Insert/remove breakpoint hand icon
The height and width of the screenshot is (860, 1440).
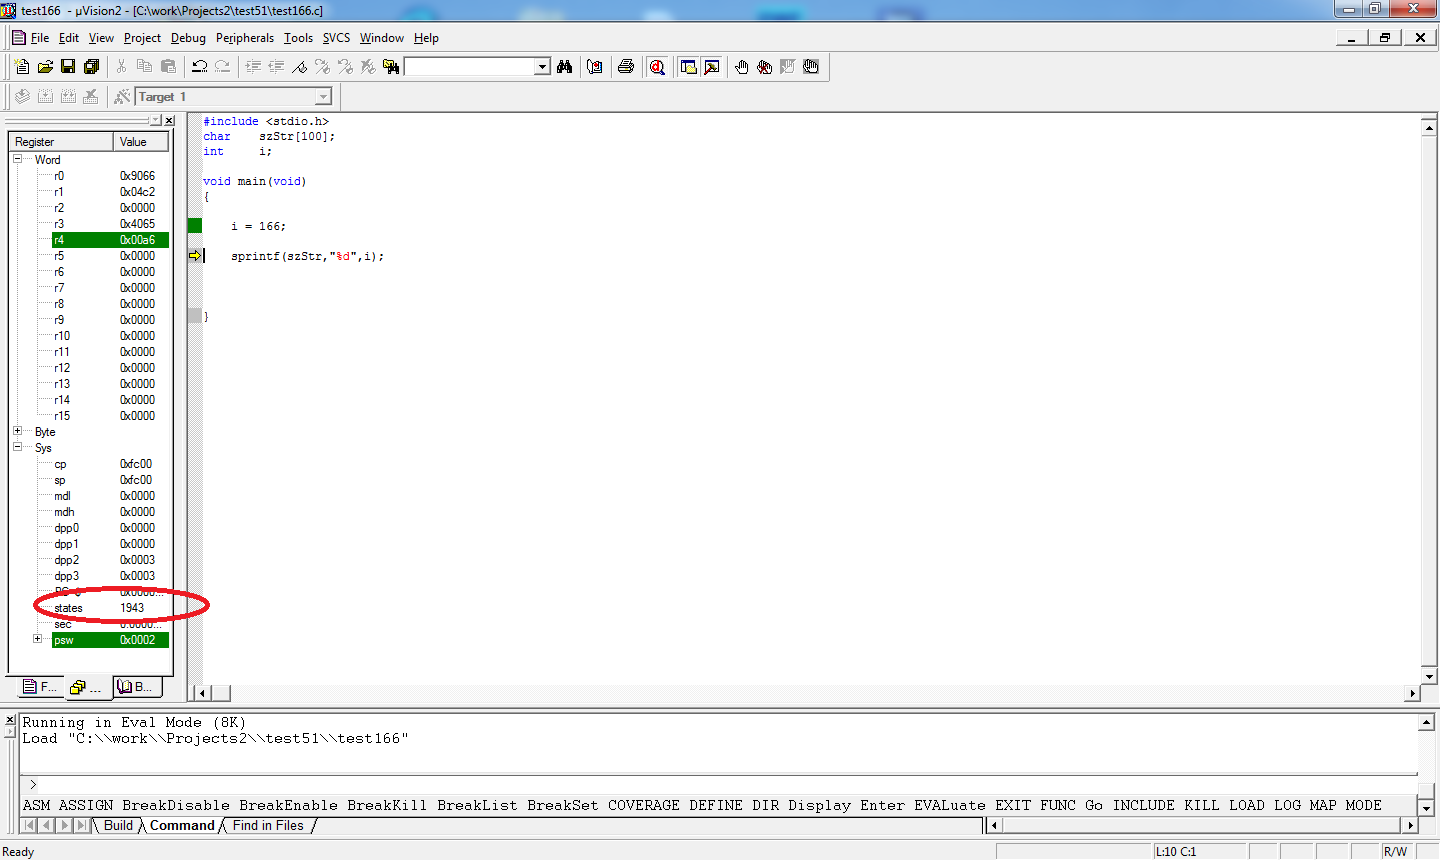pos(741,67)
